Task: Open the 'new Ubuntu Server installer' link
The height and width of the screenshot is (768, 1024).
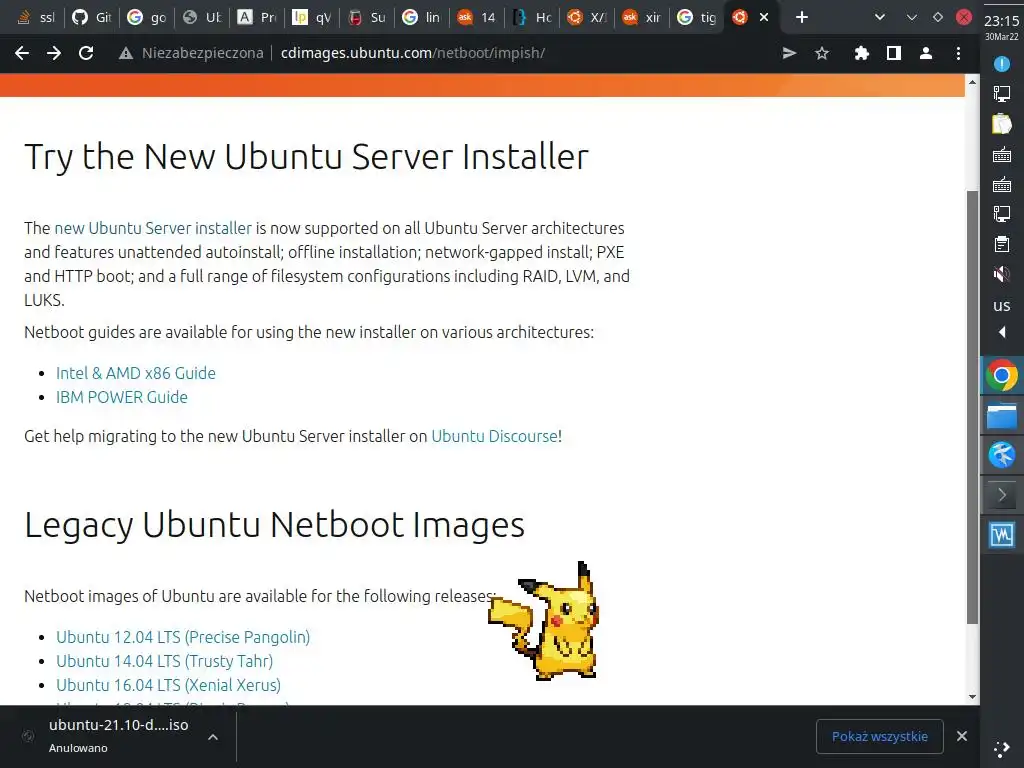Action: click(x=153, y=228)
